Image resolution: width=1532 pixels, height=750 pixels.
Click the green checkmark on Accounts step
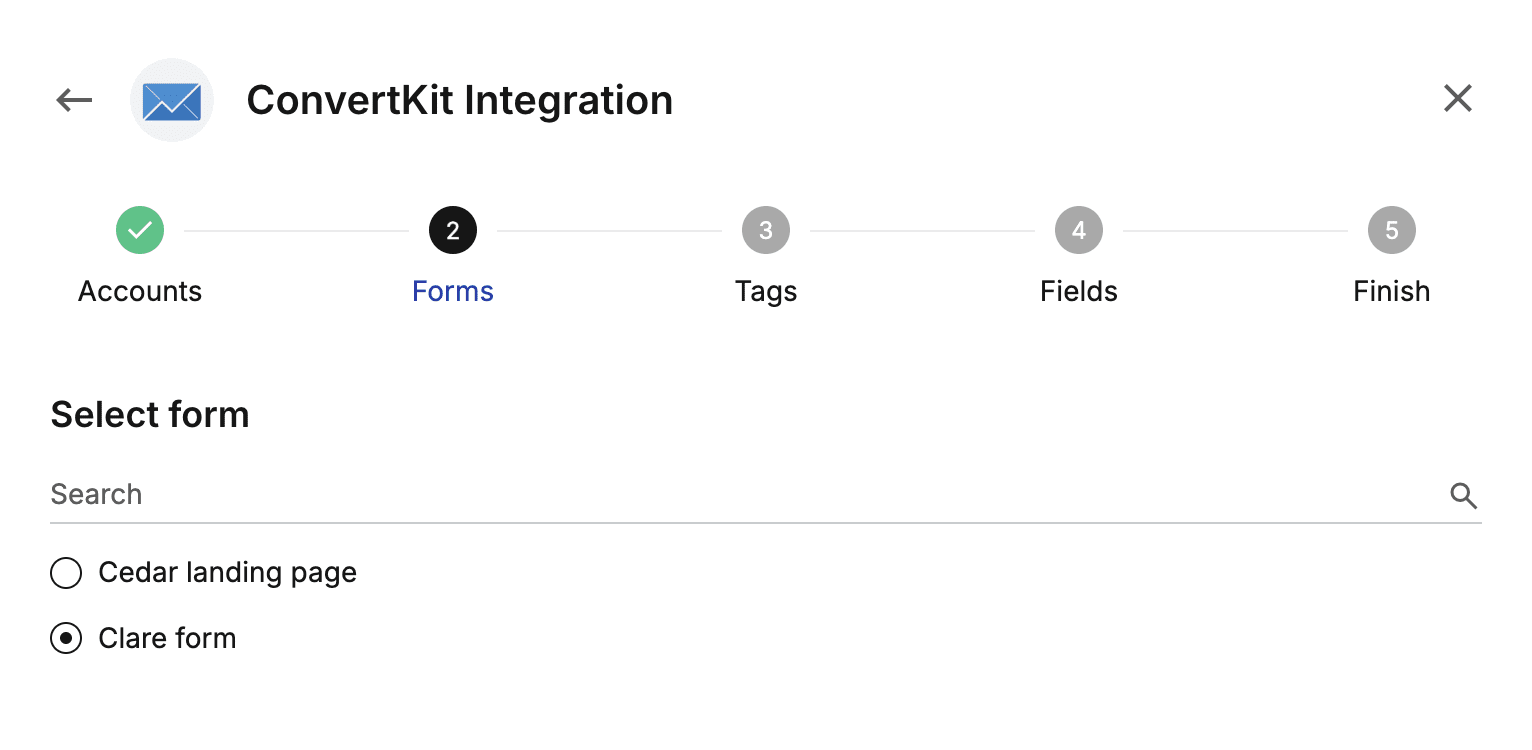pos(140,230)
